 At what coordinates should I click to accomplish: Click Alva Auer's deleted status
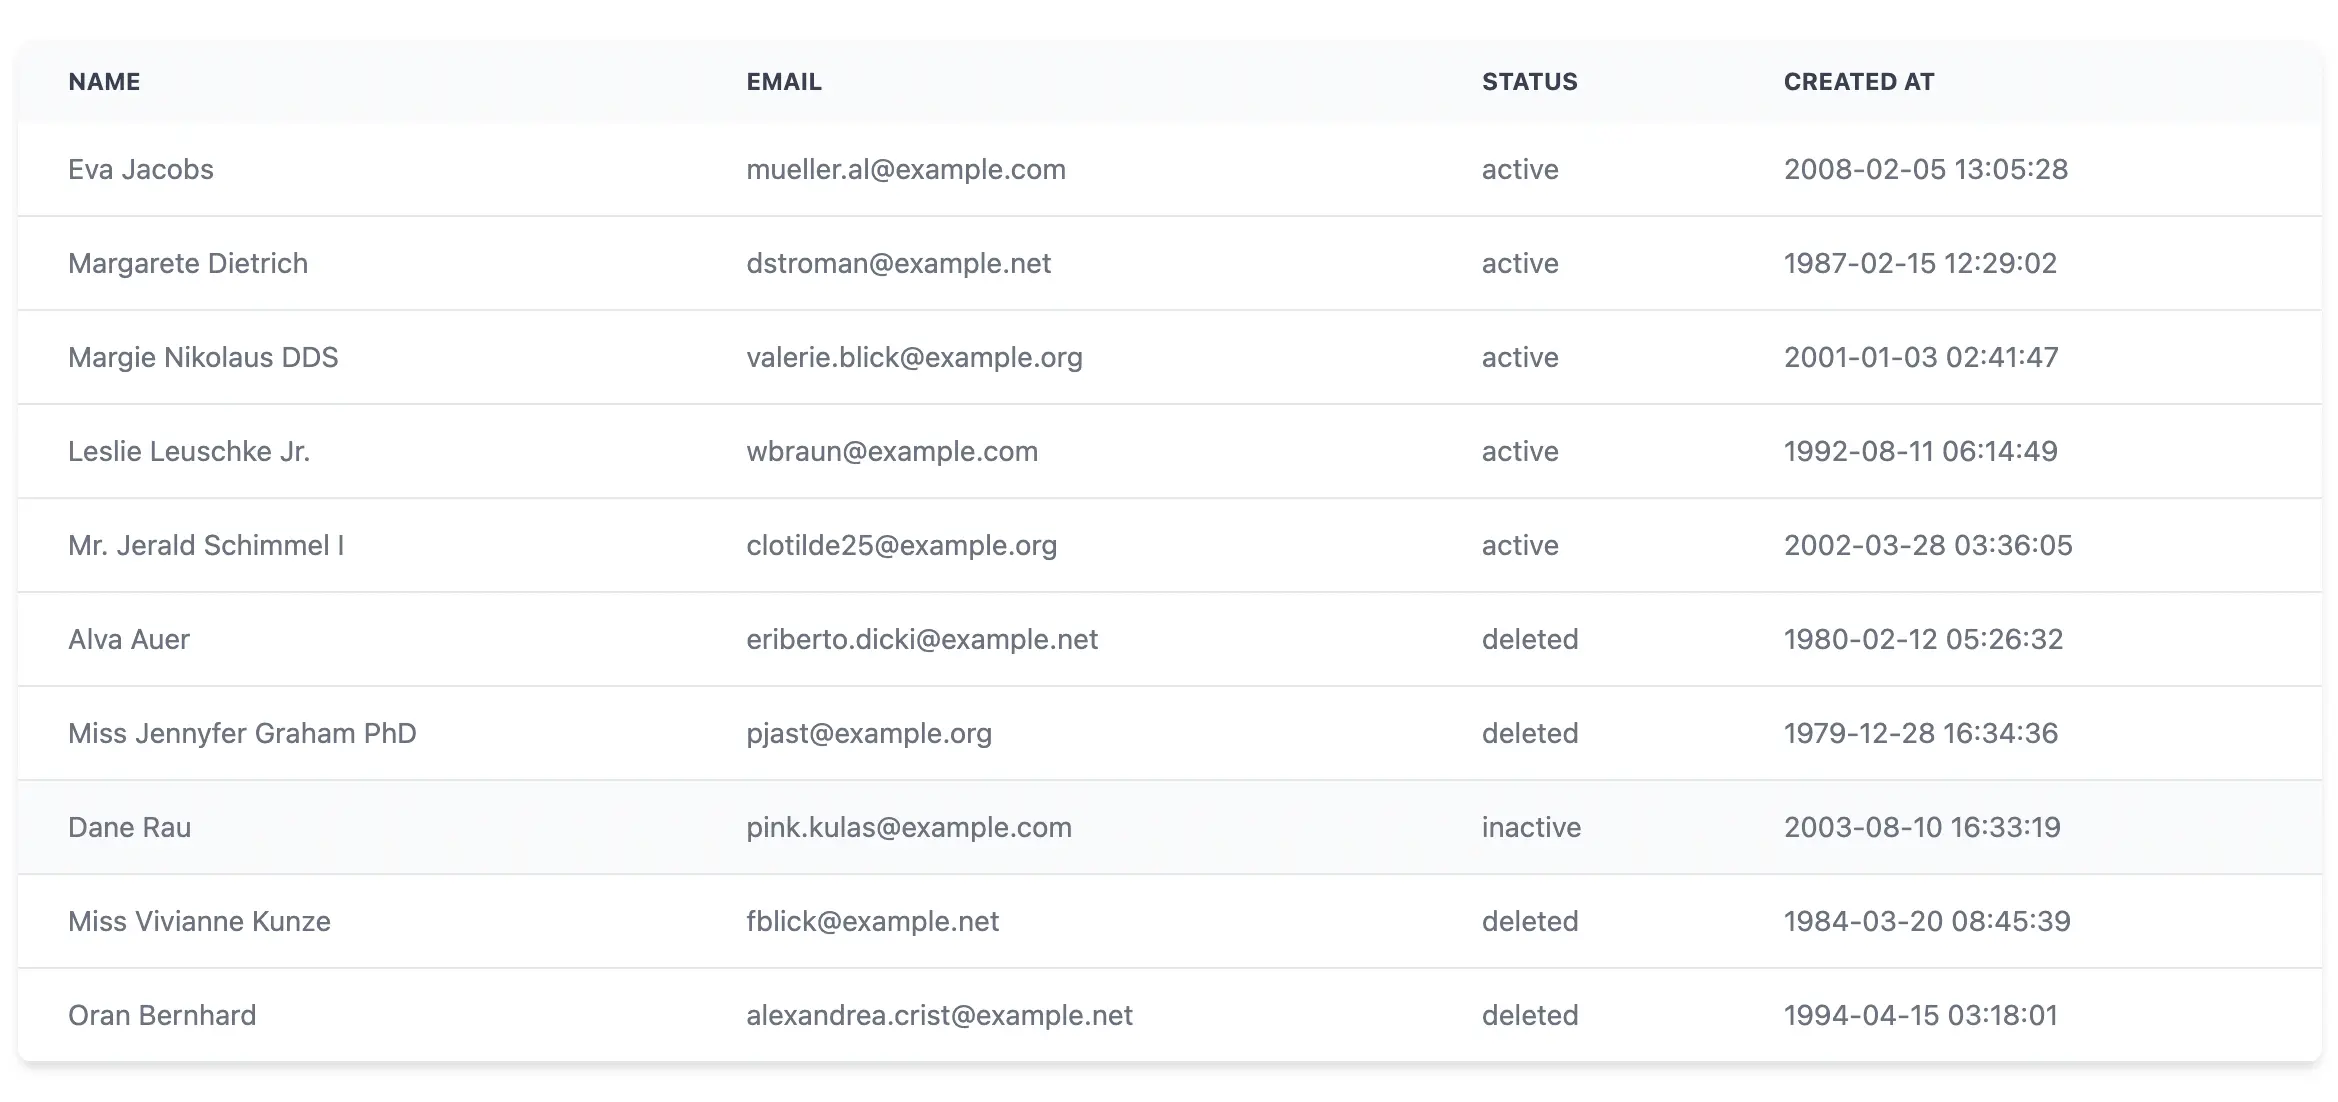pos(1529,640)
